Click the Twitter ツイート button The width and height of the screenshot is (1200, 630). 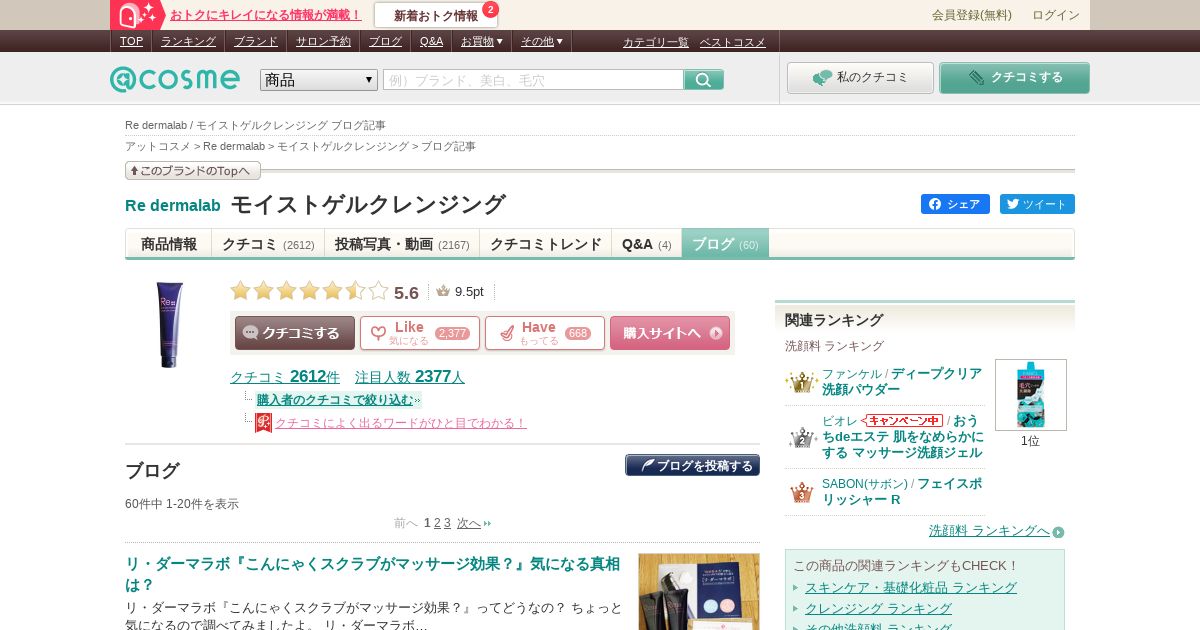1037,204
